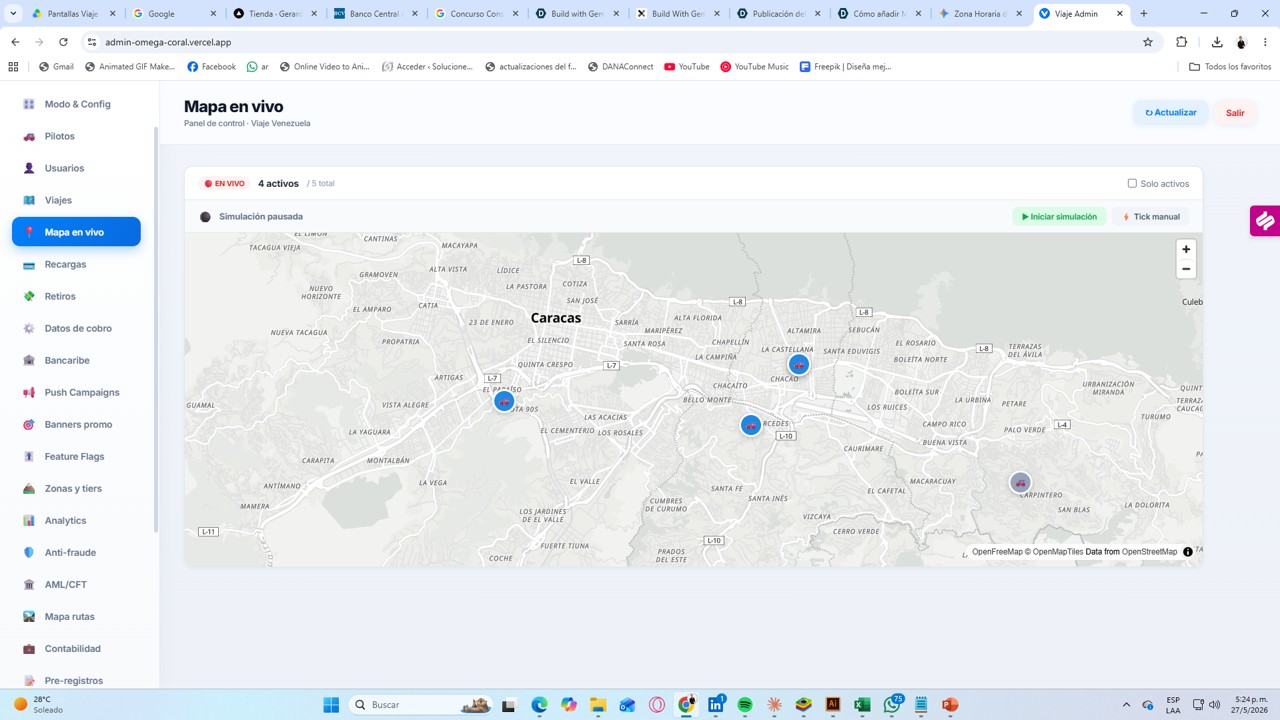Zoom in on the map

1186,249
